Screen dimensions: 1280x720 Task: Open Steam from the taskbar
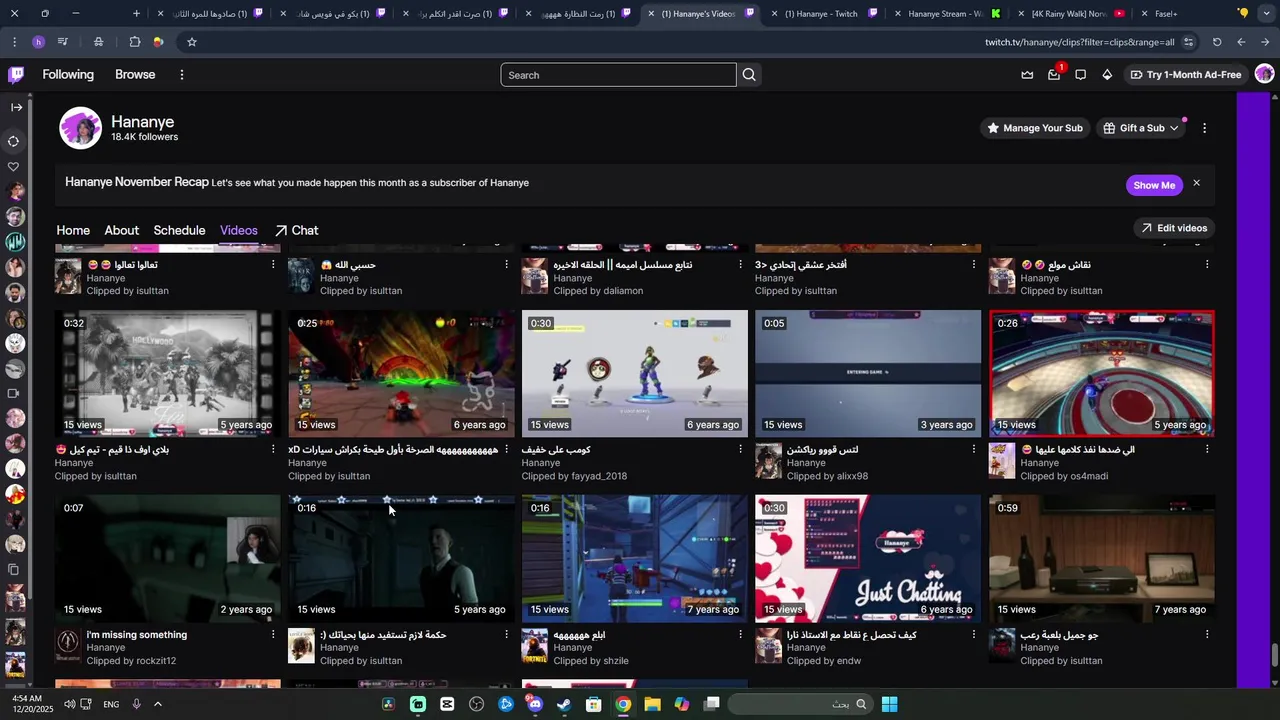(564, 704)
